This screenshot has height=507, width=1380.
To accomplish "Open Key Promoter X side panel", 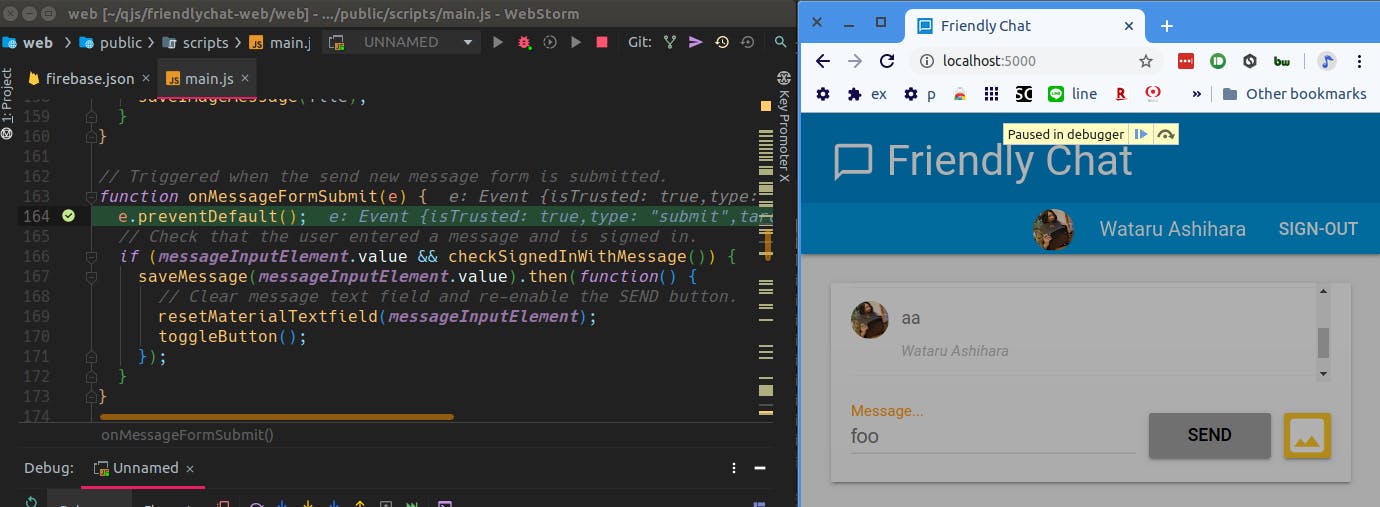I will pyautogui.click(x=784, y=126).
